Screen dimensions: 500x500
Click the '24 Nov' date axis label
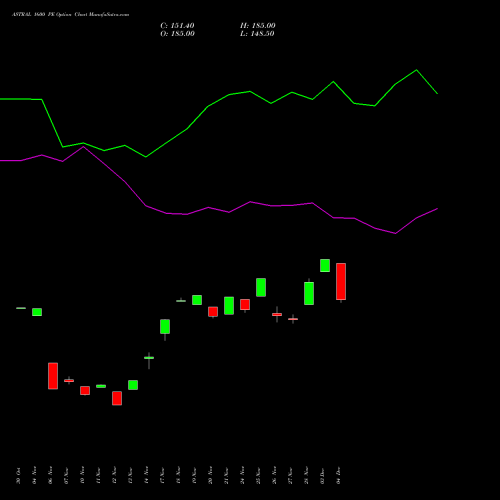(242, 475)
